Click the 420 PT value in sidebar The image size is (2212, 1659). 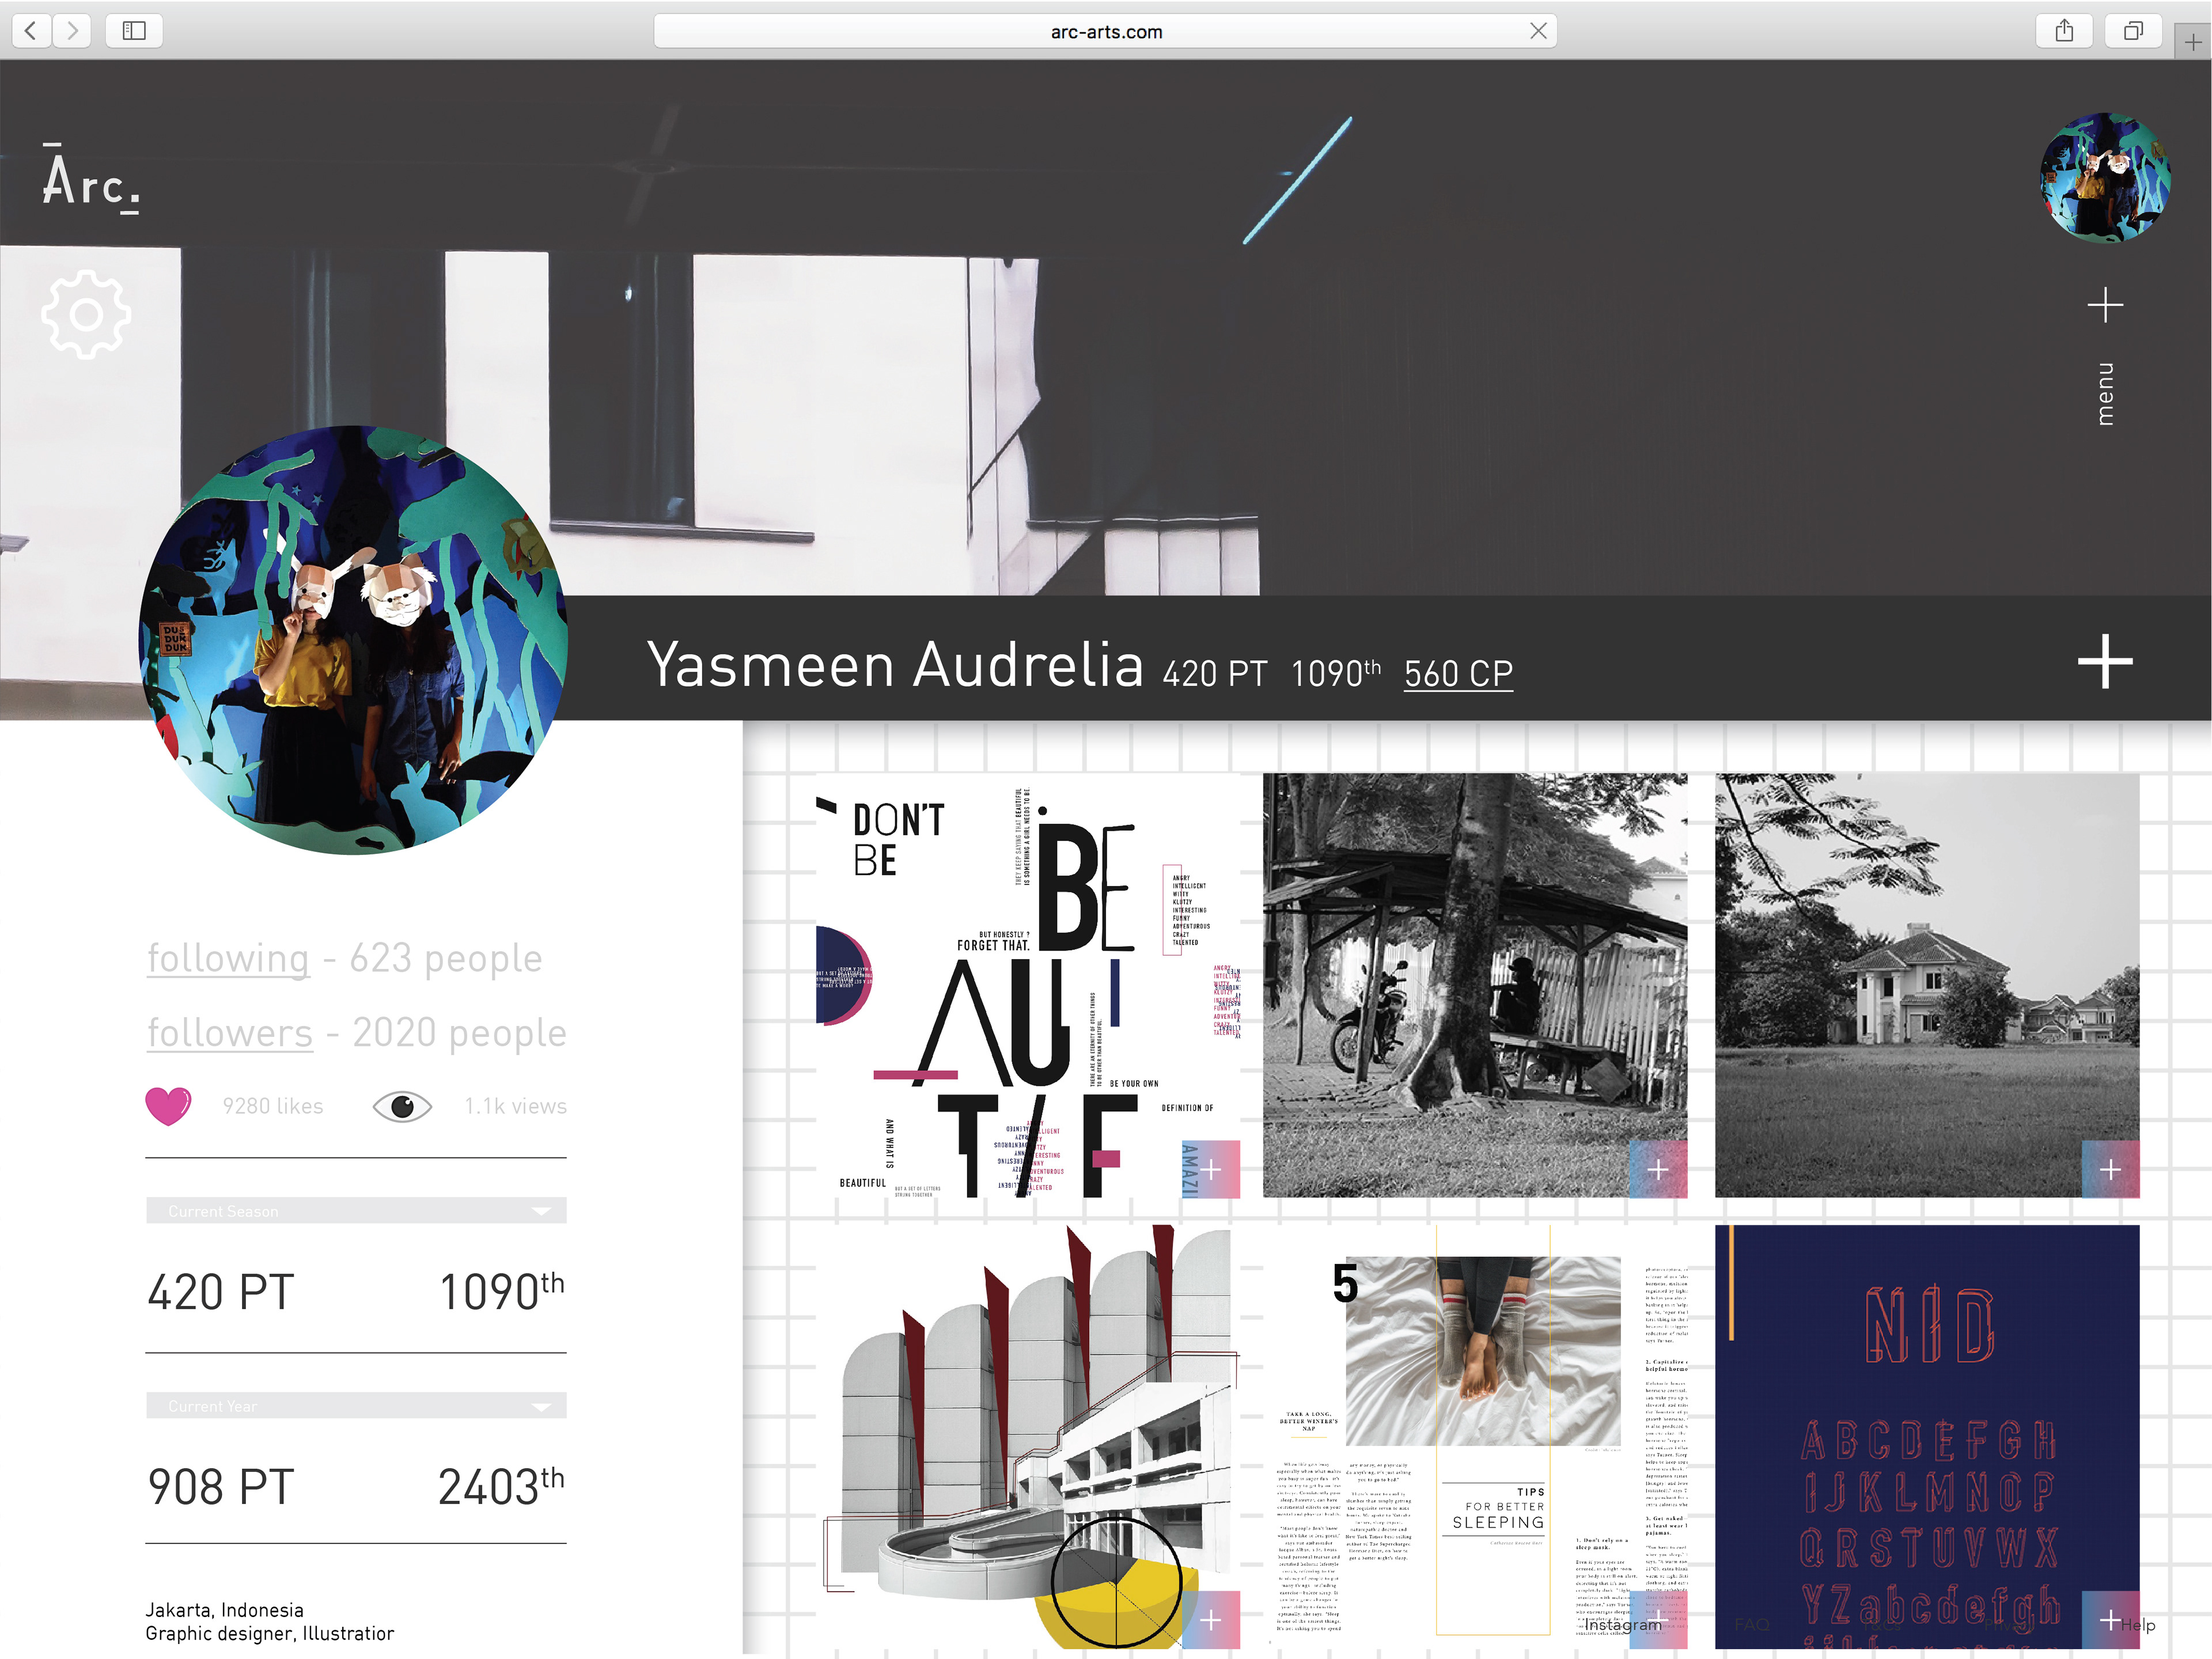(x=221, y=1291)
